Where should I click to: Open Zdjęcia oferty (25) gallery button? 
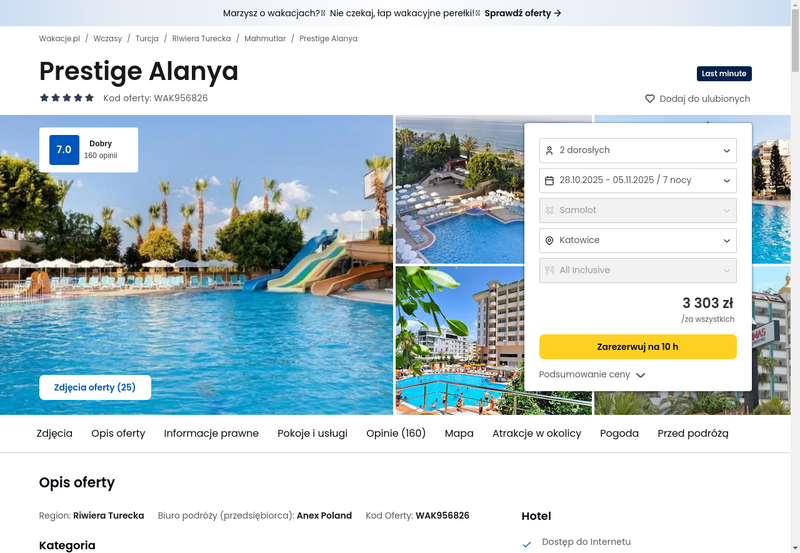(x=95, y=387)
